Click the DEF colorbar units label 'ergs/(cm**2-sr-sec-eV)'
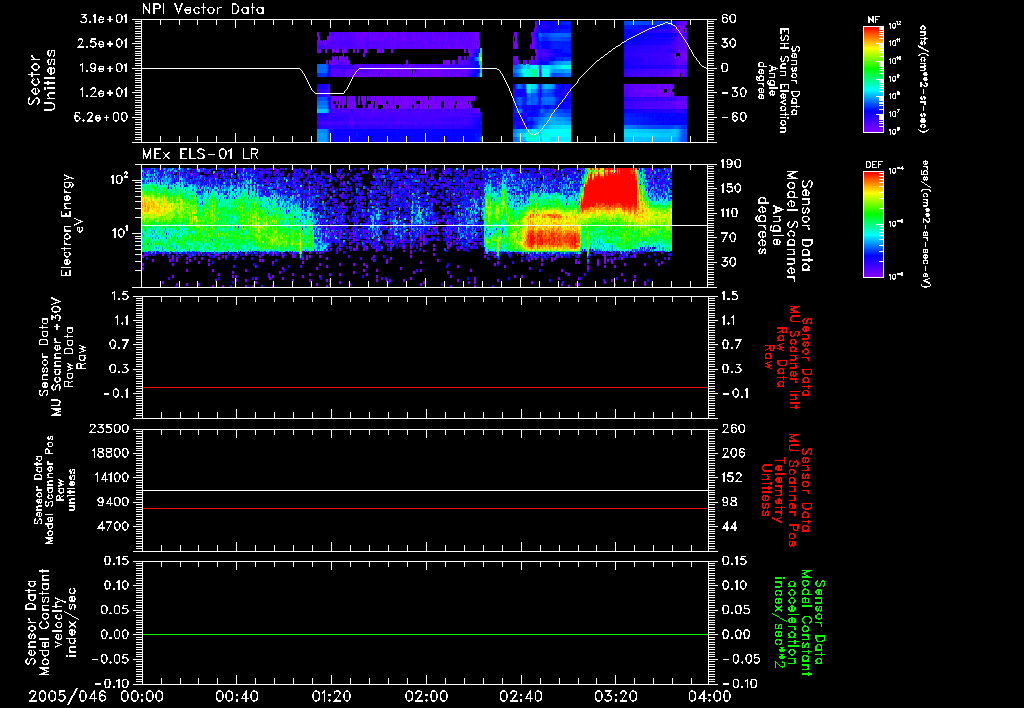Screen dimensions: 1024x708 click(926, 224)
